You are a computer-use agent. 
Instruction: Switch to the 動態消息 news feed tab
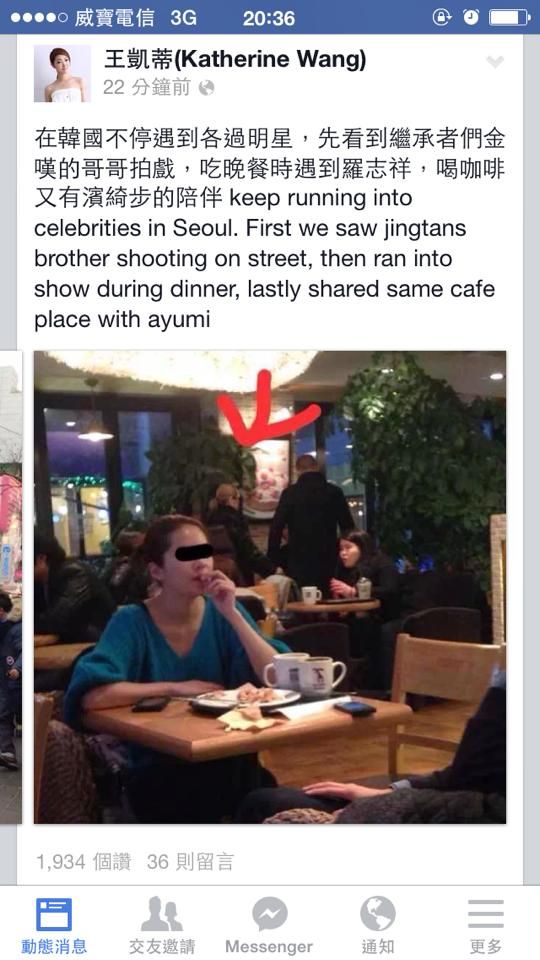[54, 924]
